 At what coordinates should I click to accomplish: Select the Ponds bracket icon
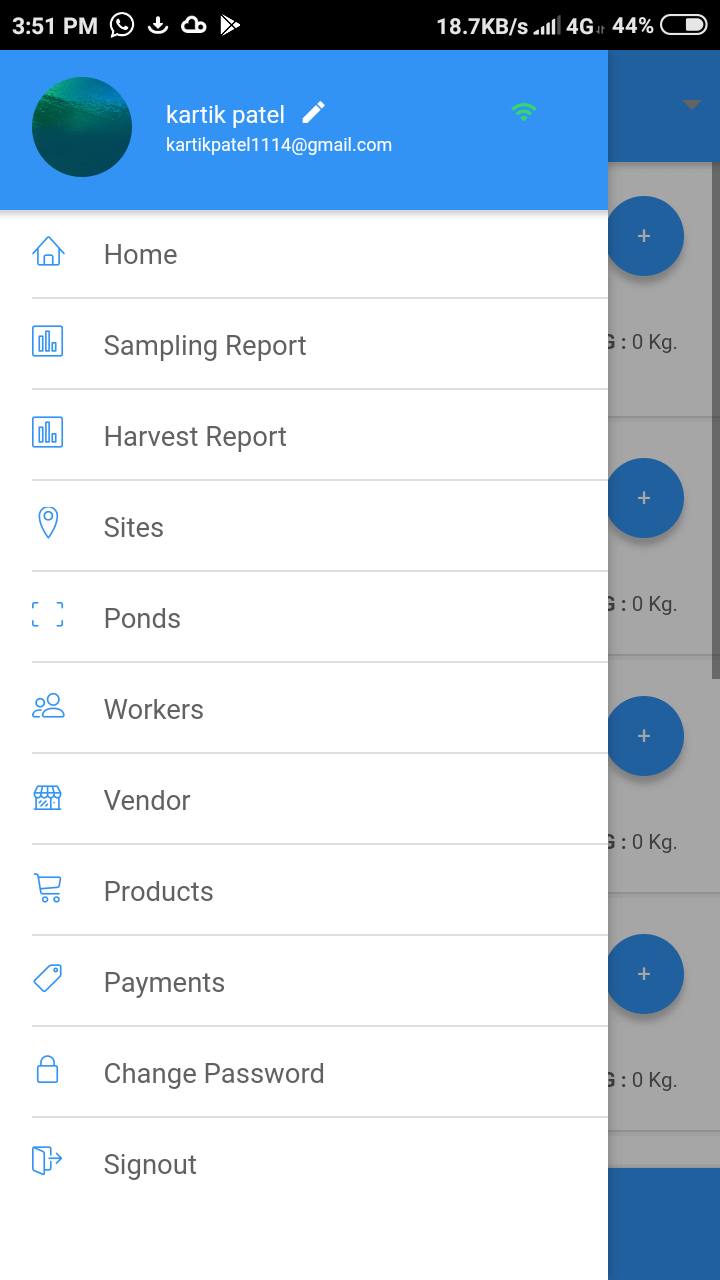(48, 615)
